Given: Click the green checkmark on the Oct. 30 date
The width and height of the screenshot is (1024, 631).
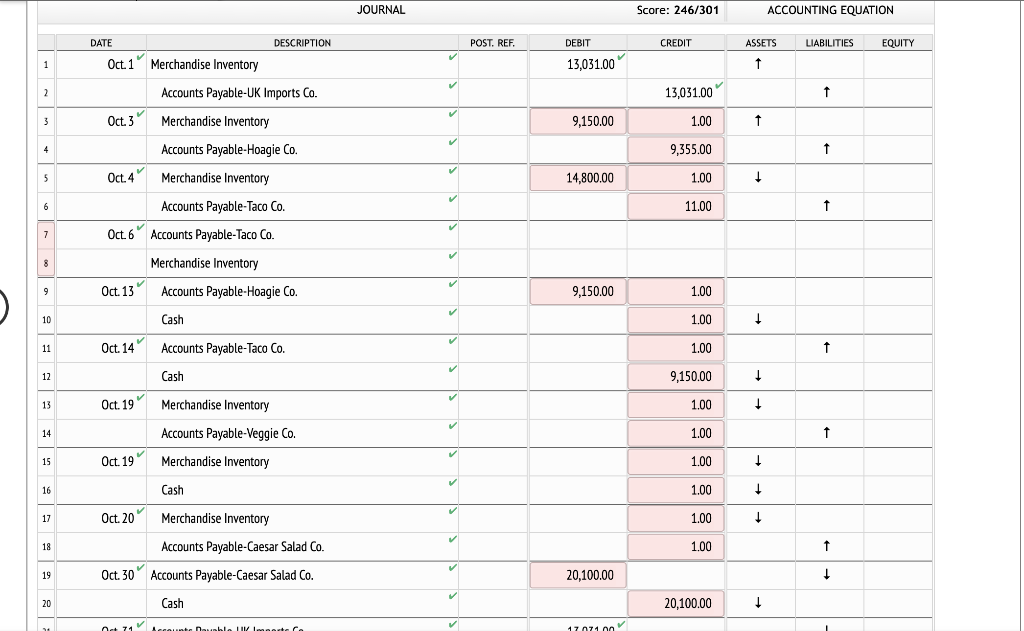Looking at the screenshot, I should (138, 569).
